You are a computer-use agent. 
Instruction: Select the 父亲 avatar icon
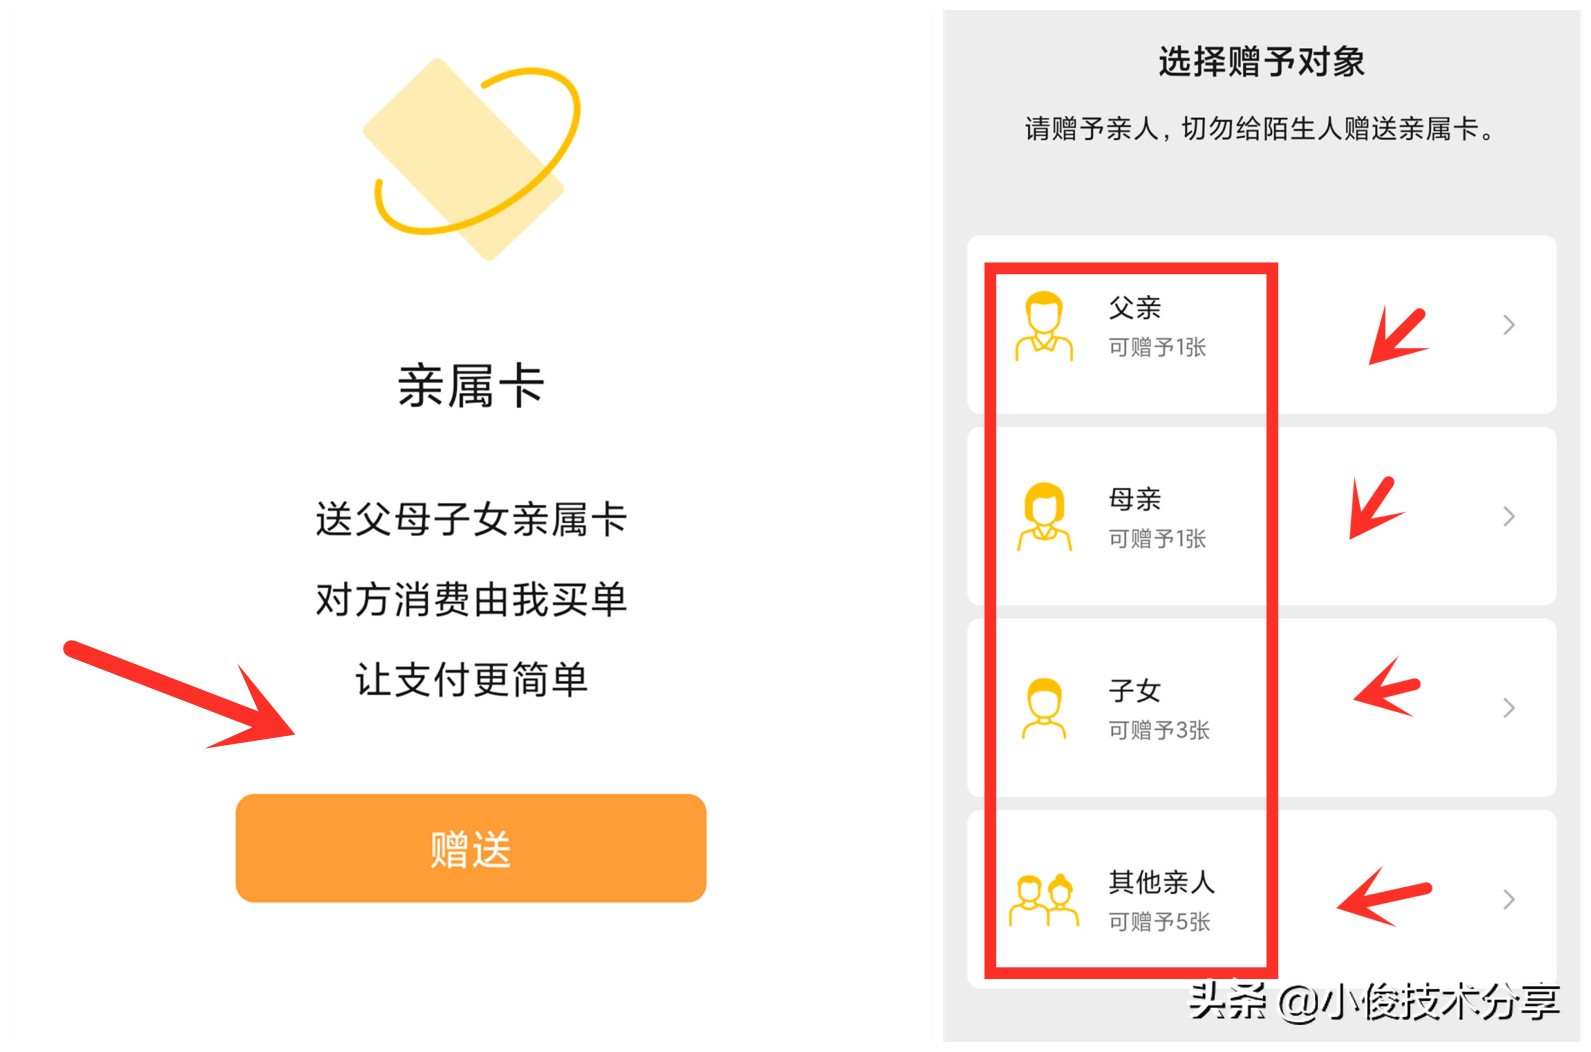tap(1043, 328)
